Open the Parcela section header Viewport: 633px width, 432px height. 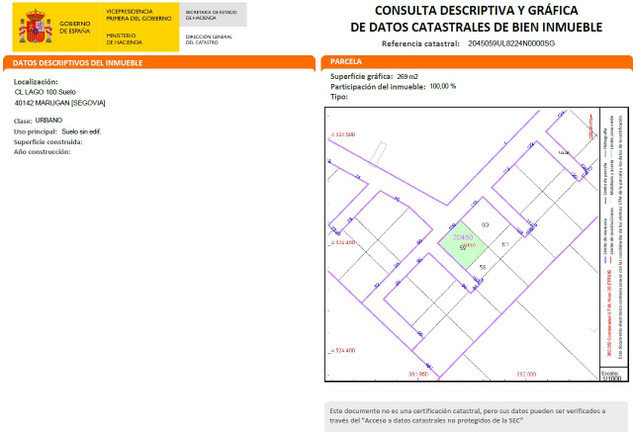click(346, 62)
